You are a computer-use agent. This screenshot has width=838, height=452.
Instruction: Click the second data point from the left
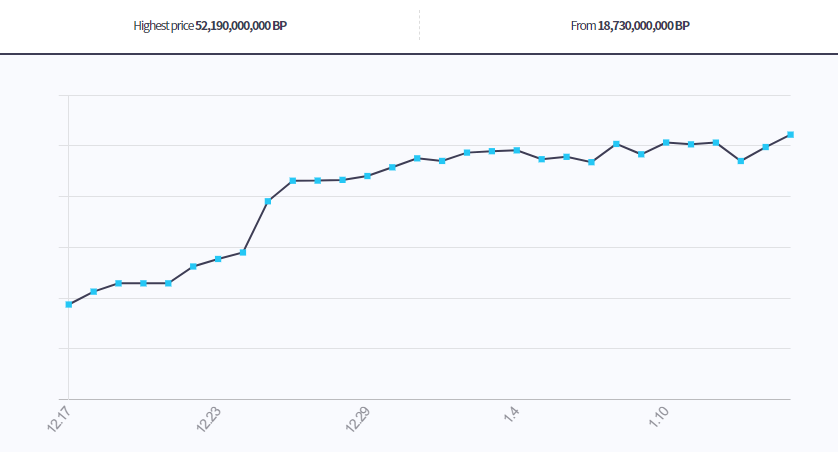(94, 291)
